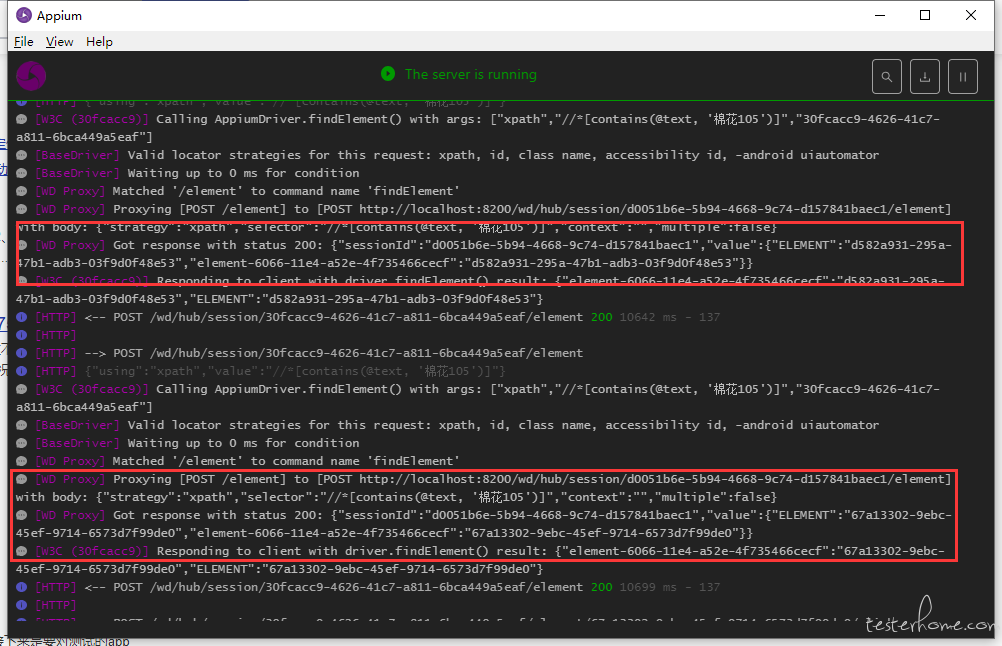Click the "Responding to client" line with 67a13302

(480, 560)
